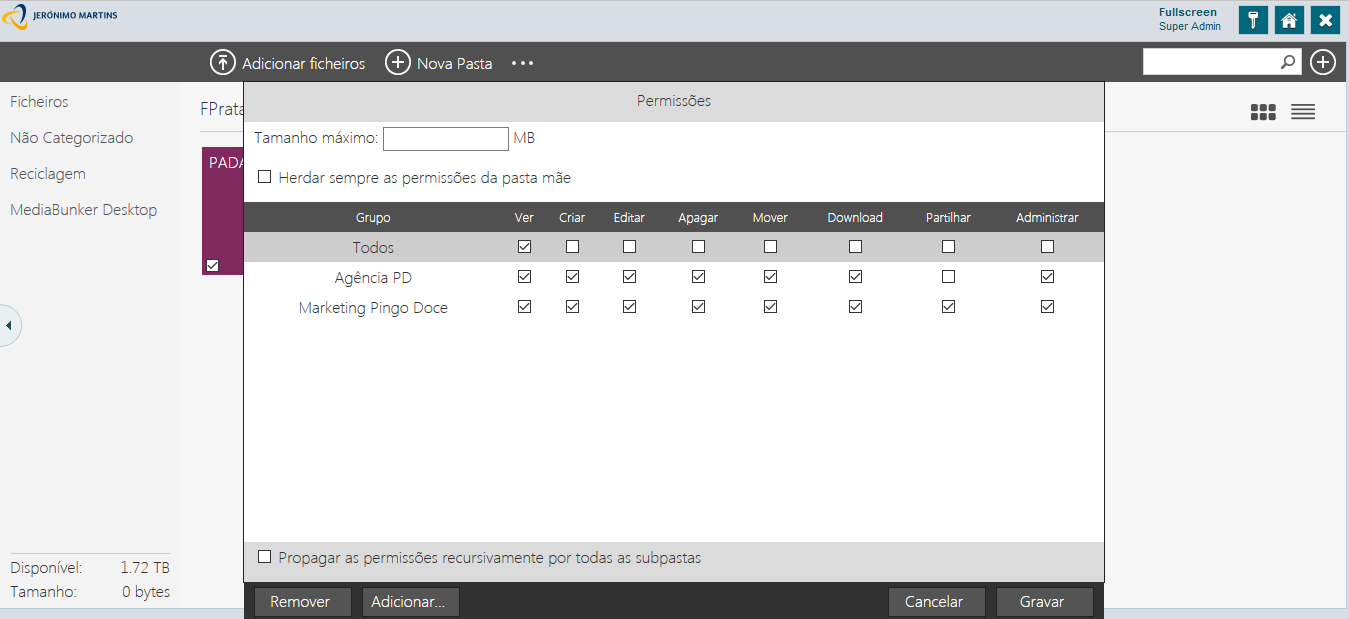Click the Grupo column header
The image size is (1349, 619).
[x=373, y=217]
